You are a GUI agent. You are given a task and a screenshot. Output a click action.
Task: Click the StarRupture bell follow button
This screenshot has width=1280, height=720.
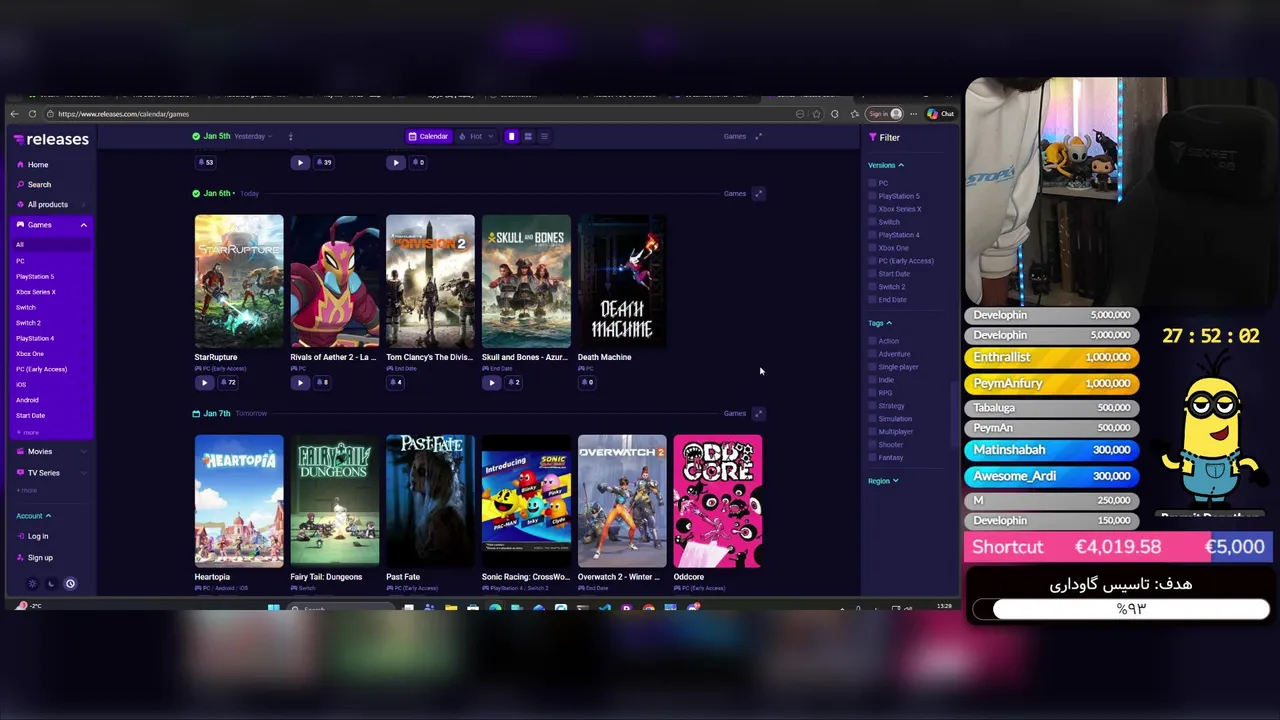click(230, 382)
